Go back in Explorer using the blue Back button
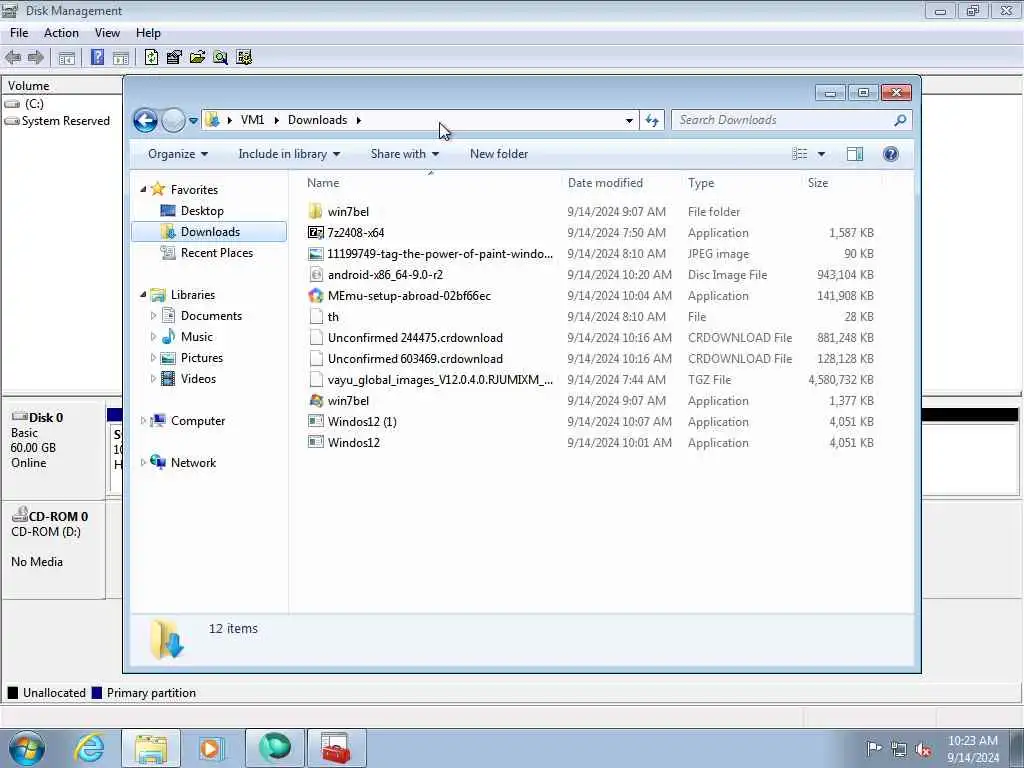This screenshot has height=768, width=1024. [145, 120]
